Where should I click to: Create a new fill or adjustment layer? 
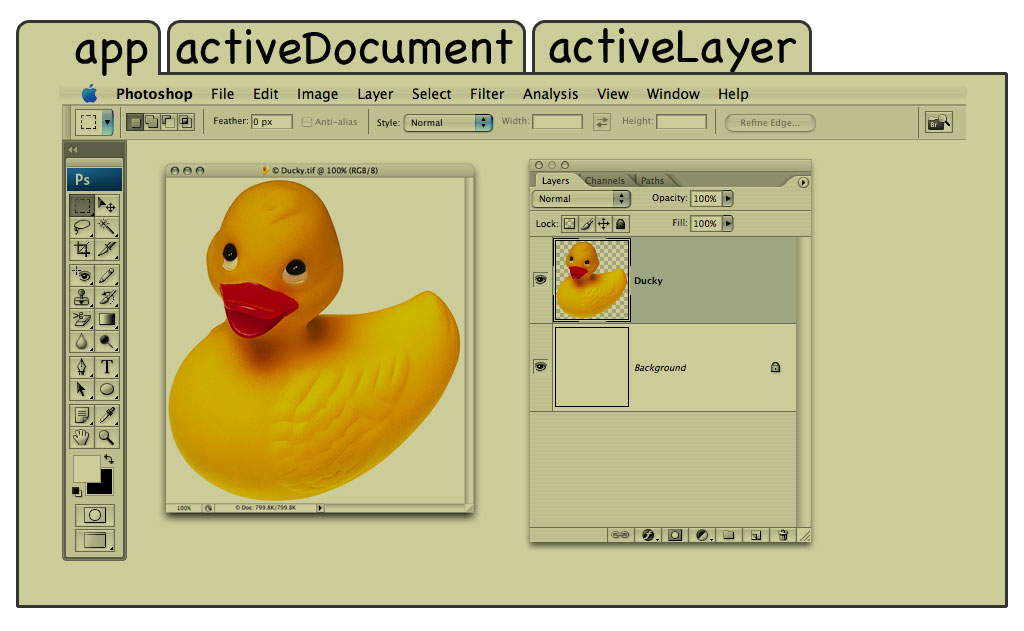(703, 535)
